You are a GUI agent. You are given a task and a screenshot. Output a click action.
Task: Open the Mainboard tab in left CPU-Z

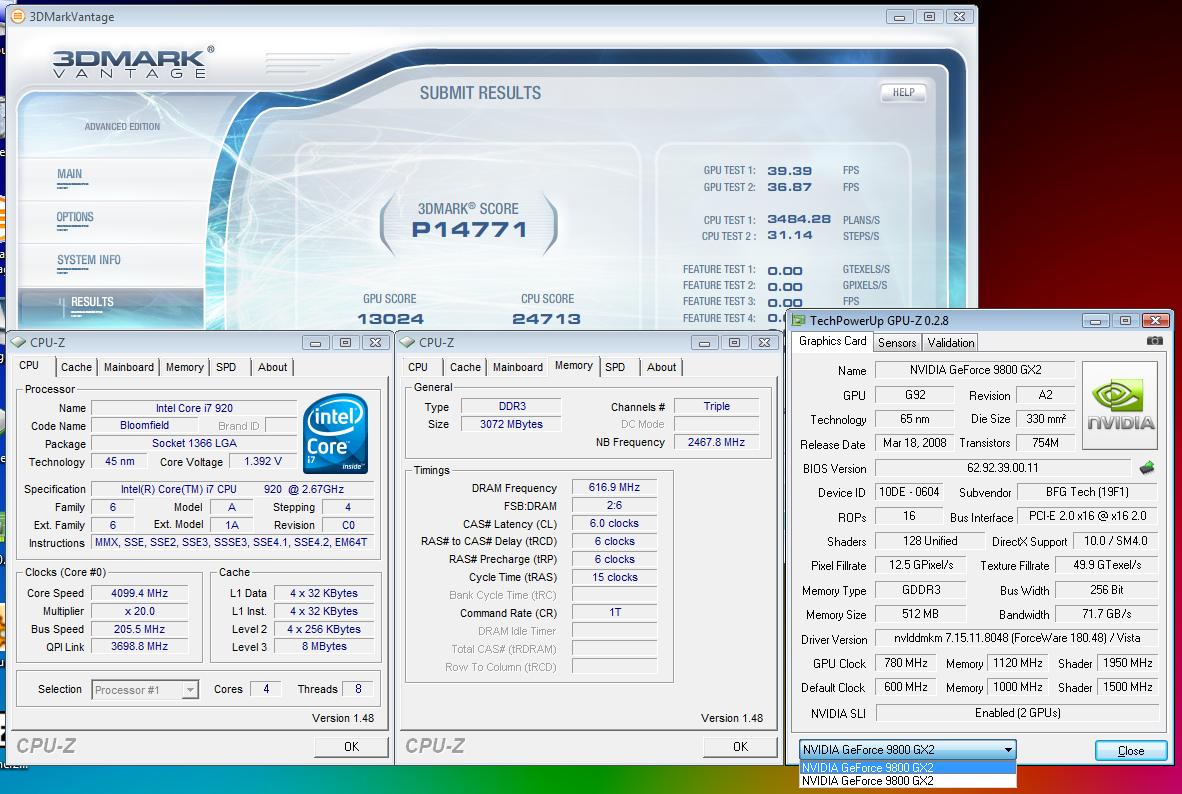(129, 367)
